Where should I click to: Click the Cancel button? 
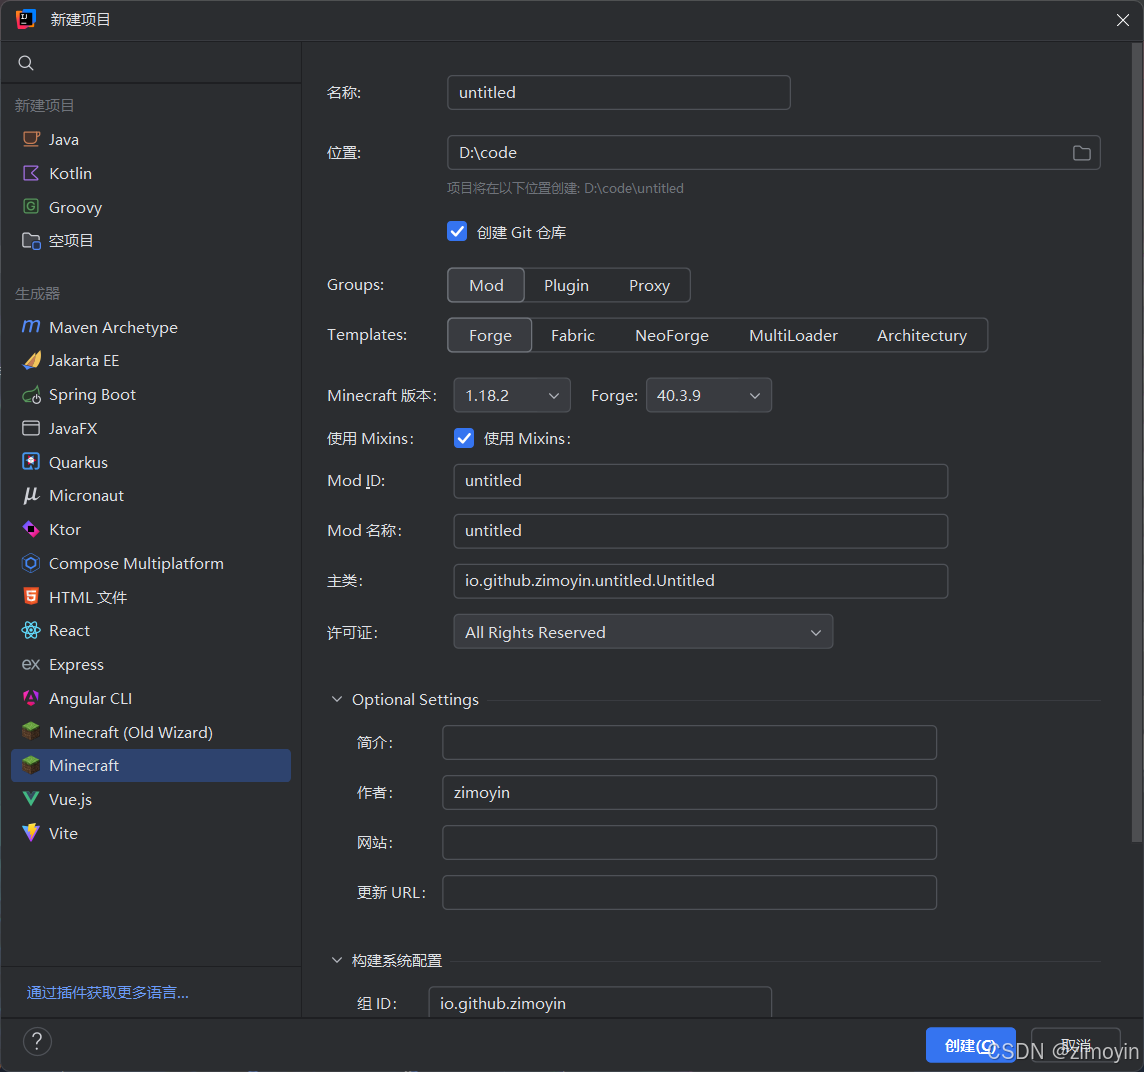click(x=1075, y=1045)
